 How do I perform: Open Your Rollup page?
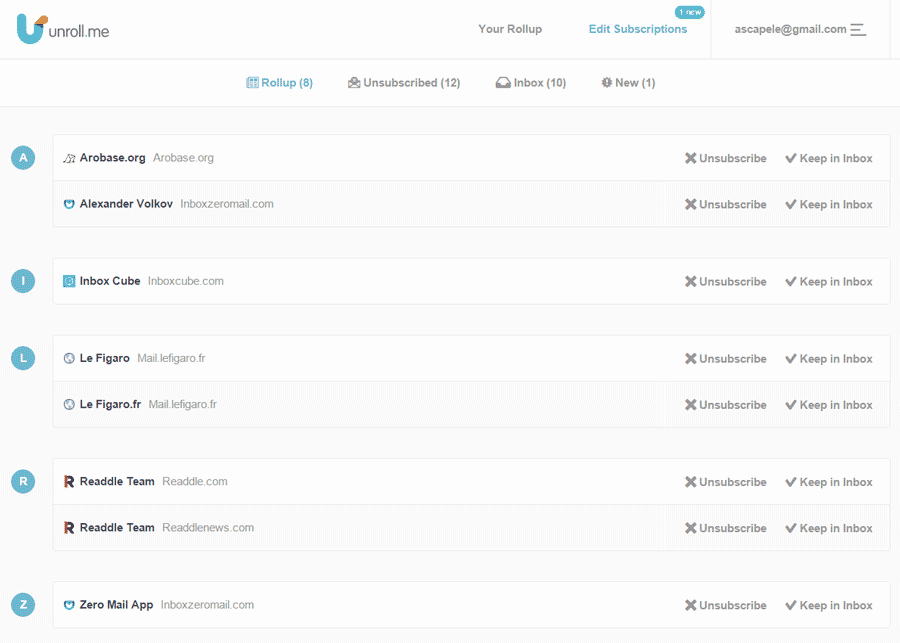point(510,29)
